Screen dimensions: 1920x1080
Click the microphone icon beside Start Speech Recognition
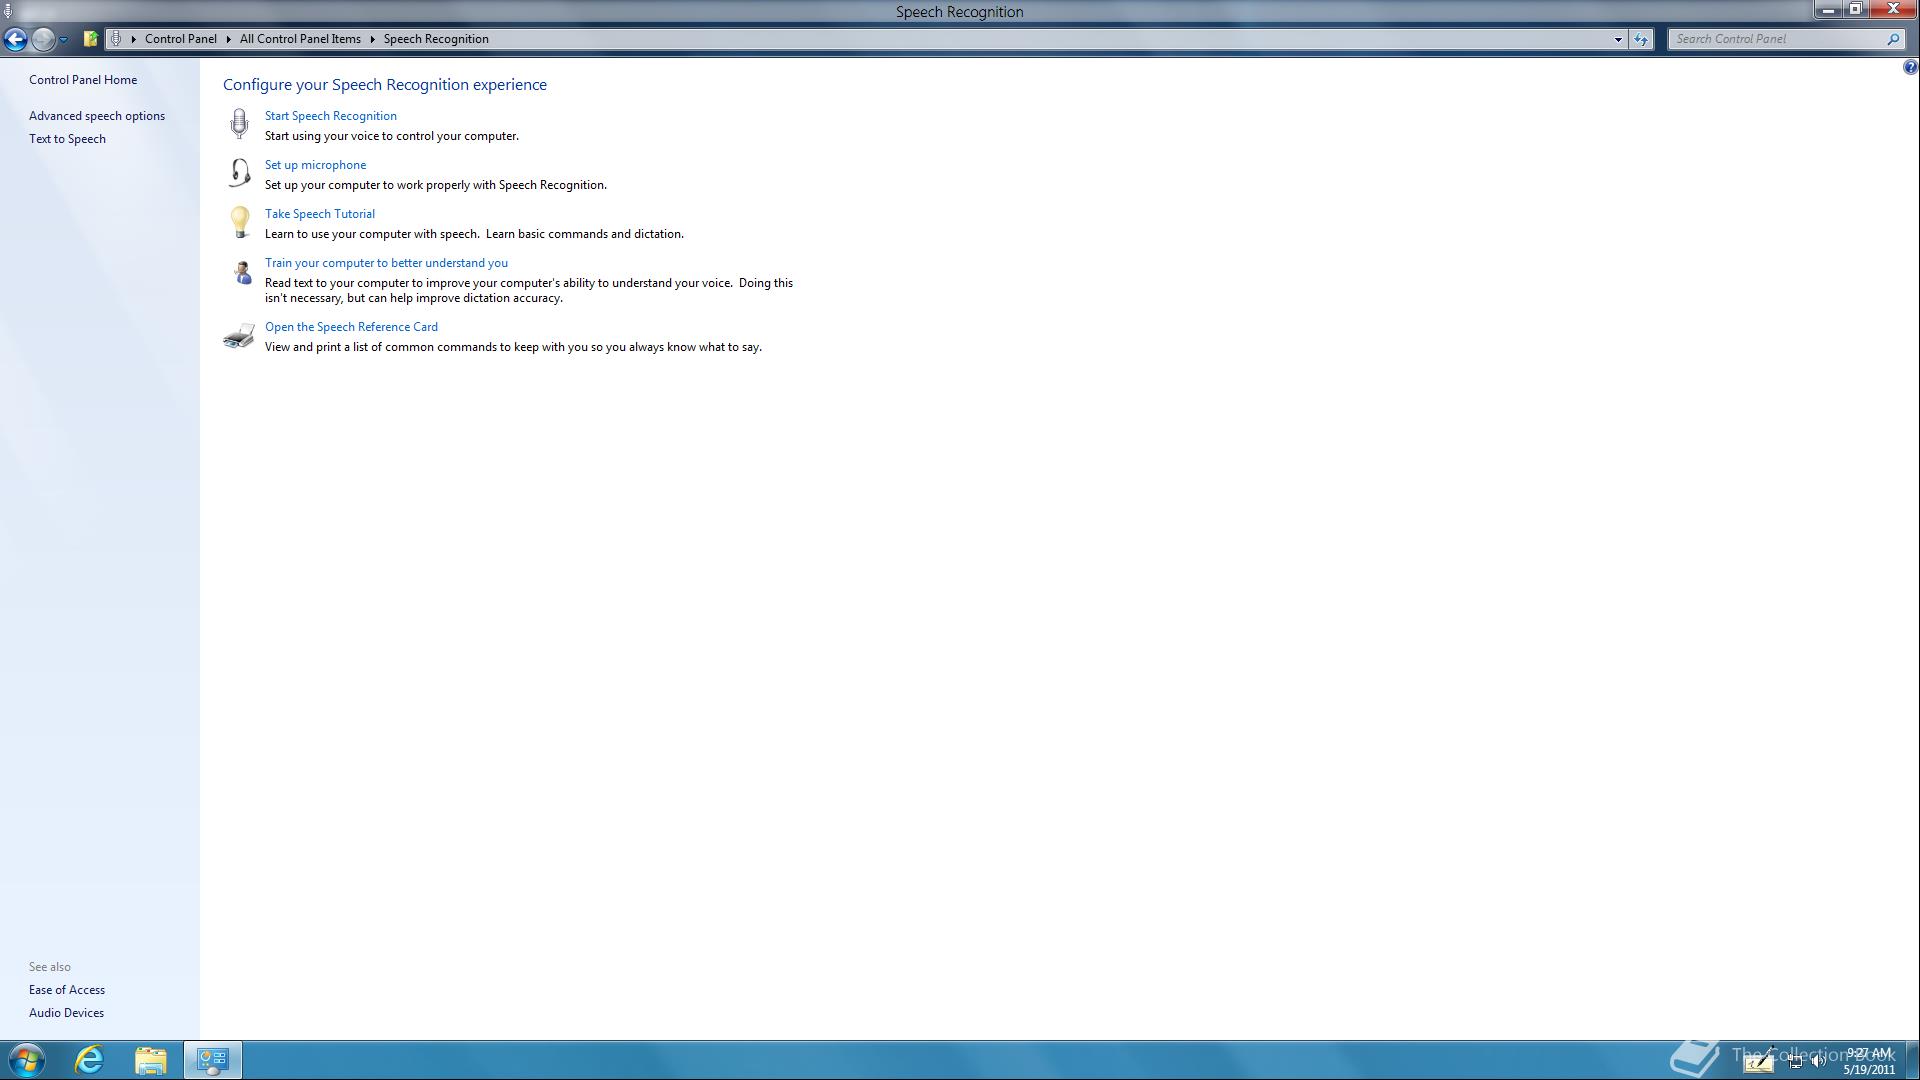(238, 123)
